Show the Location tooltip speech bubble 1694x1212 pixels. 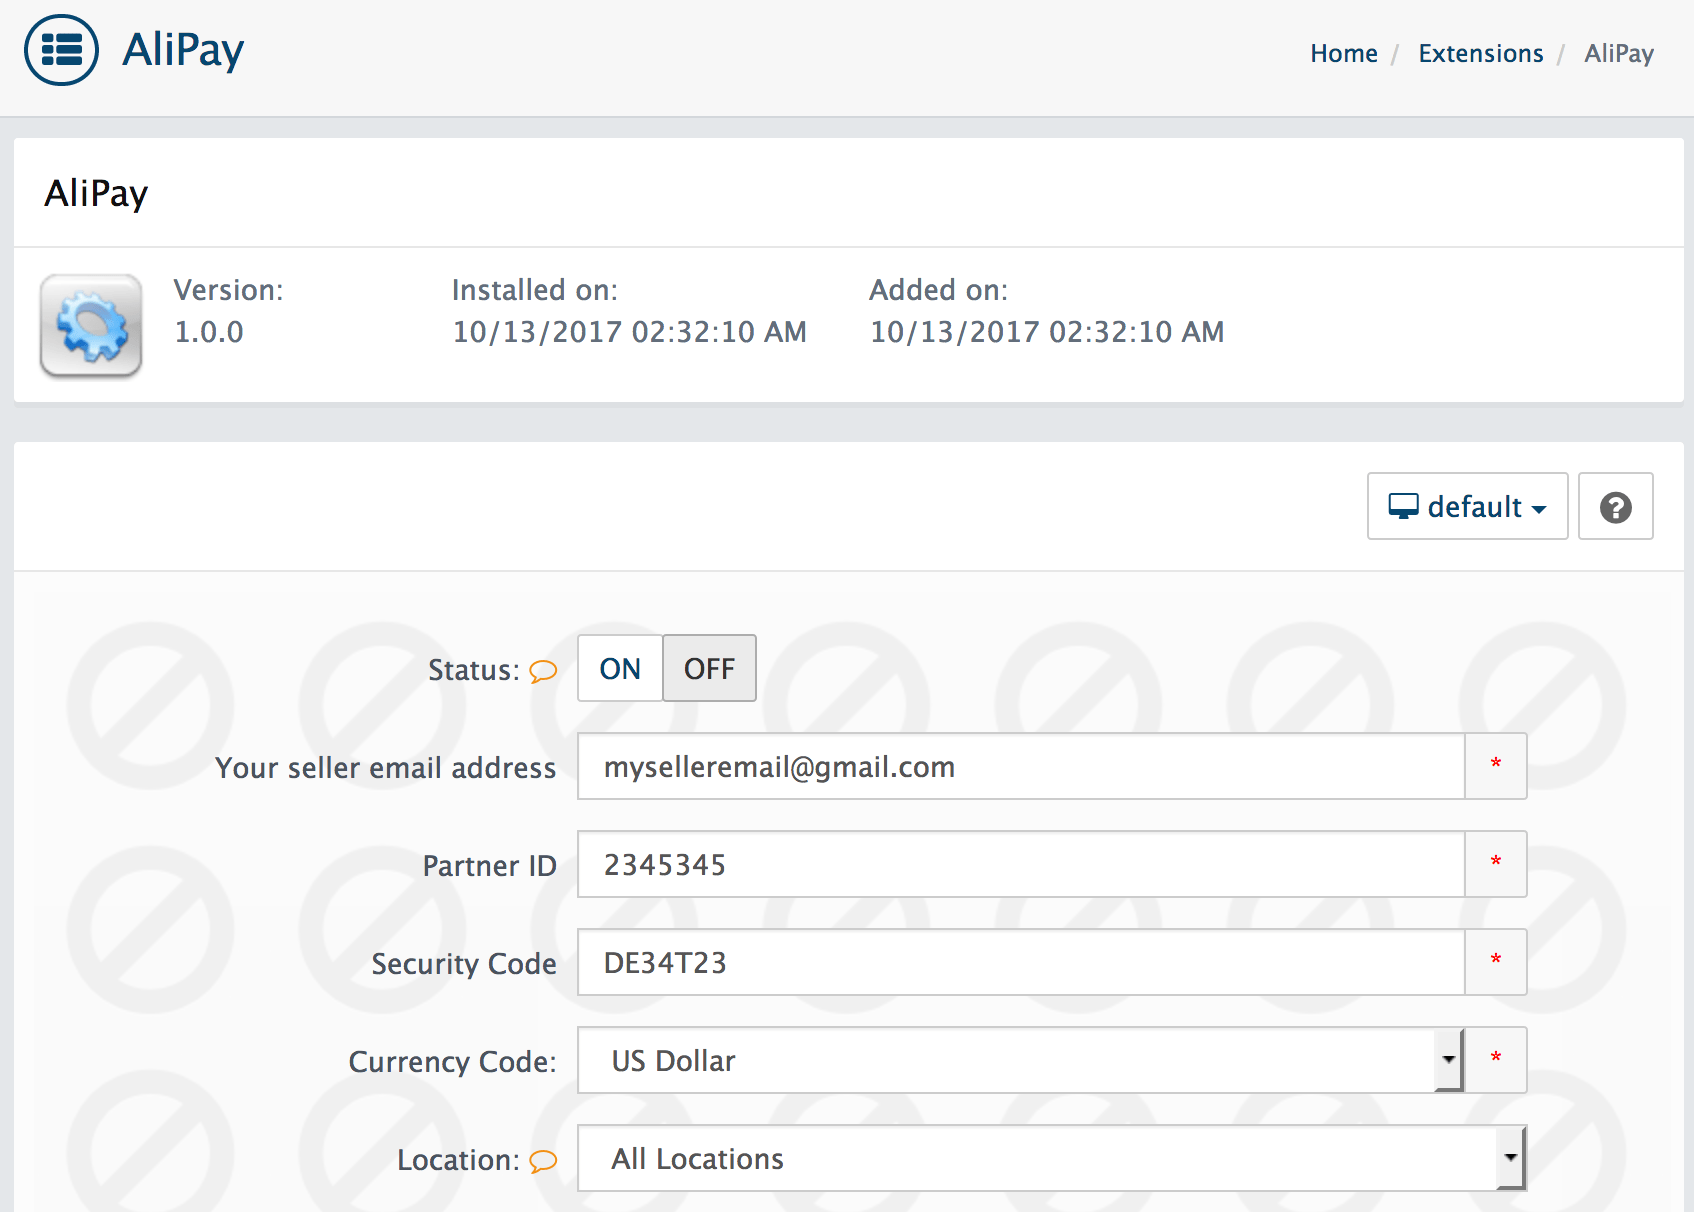click(543, 1161)
